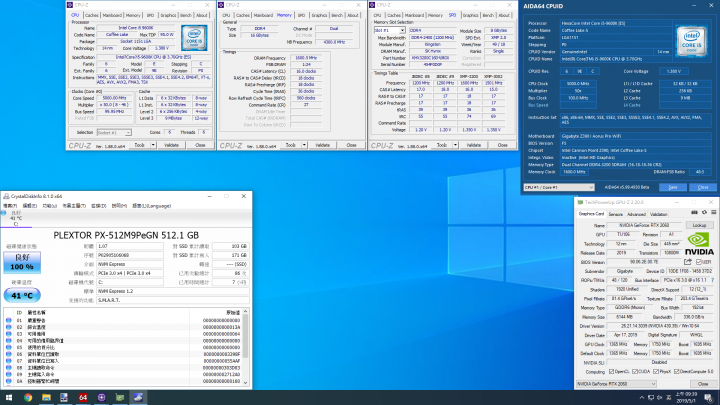Click SMART list scrollbar up arrow

tap(246, 312)
